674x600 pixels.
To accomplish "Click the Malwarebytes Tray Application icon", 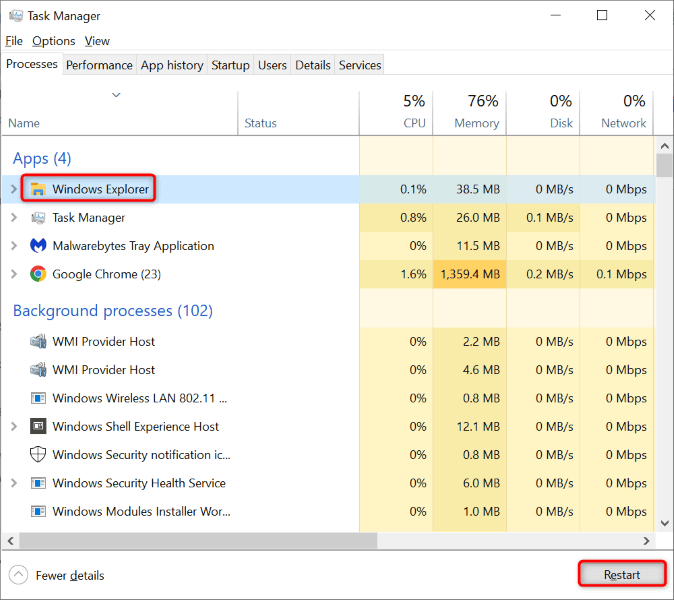I will pyautogui.click(x=38, y=246).
